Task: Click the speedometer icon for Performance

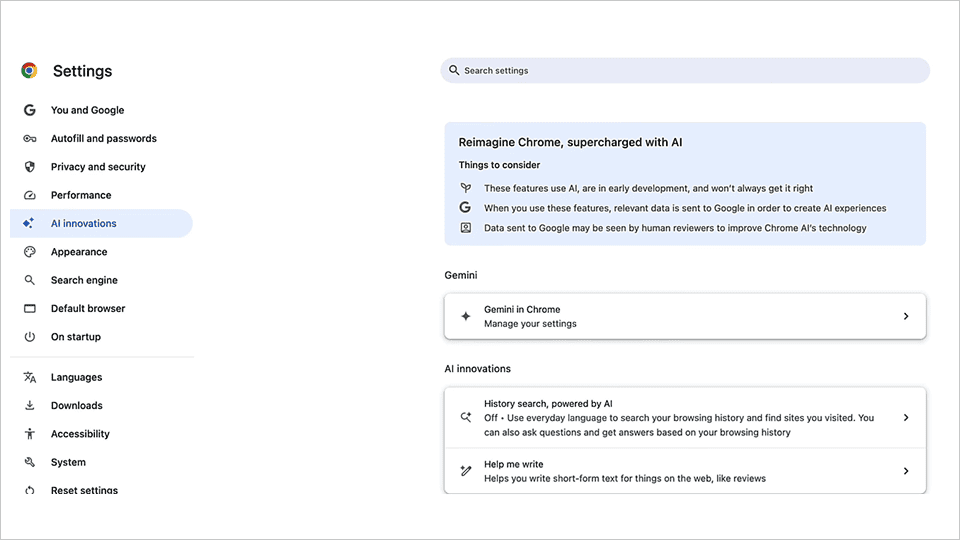Action: tap(29, 195)
